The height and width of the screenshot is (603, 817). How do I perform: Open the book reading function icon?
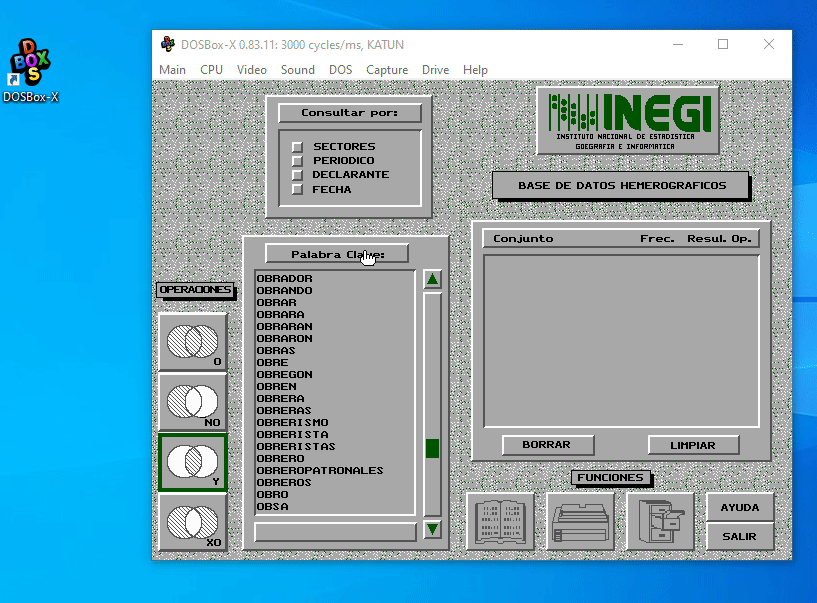[x=500, y=521]
